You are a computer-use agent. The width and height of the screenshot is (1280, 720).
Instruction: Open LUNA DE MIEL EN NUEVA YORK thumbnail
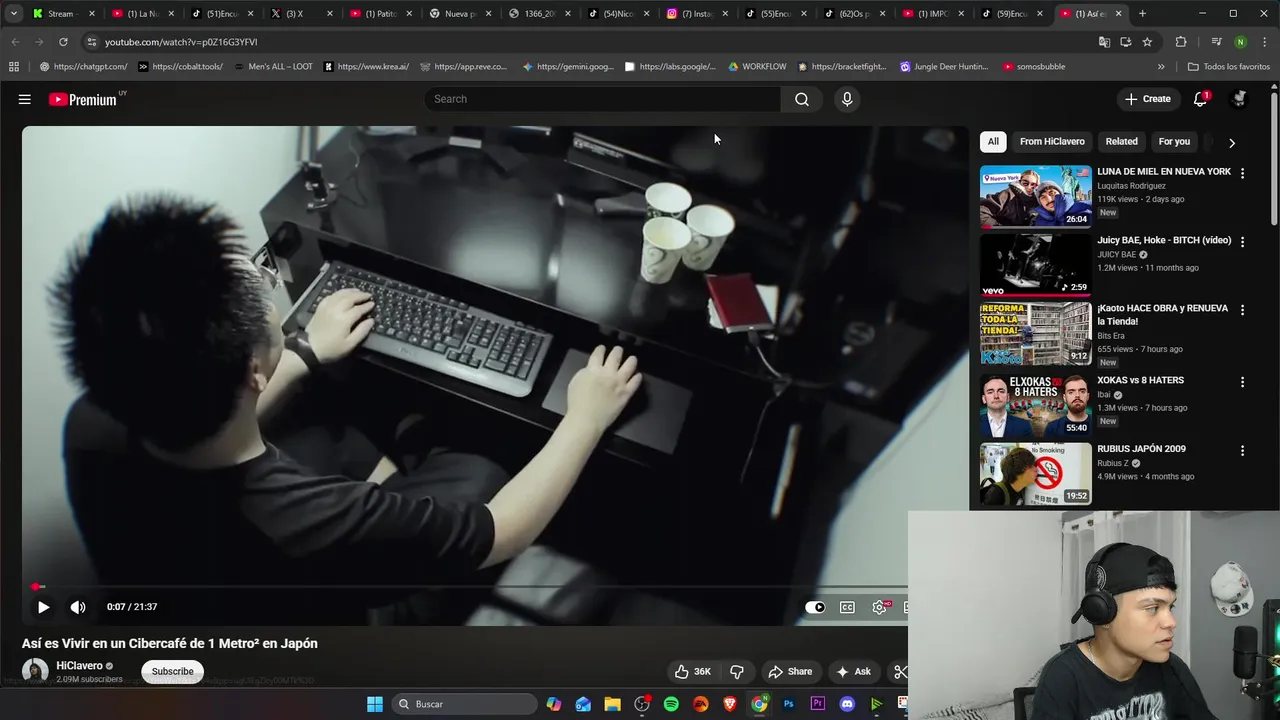1035,197
